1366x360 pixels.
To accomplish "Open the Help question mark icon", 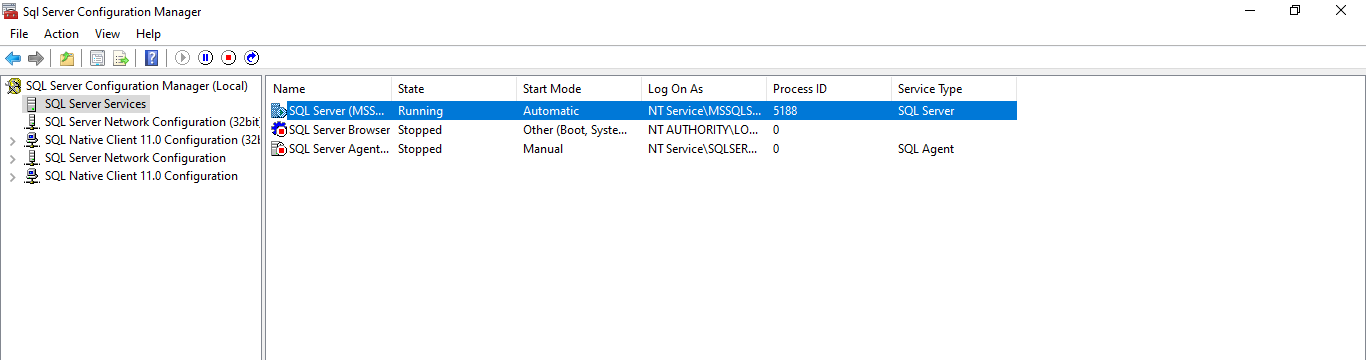I will (151, 58).
